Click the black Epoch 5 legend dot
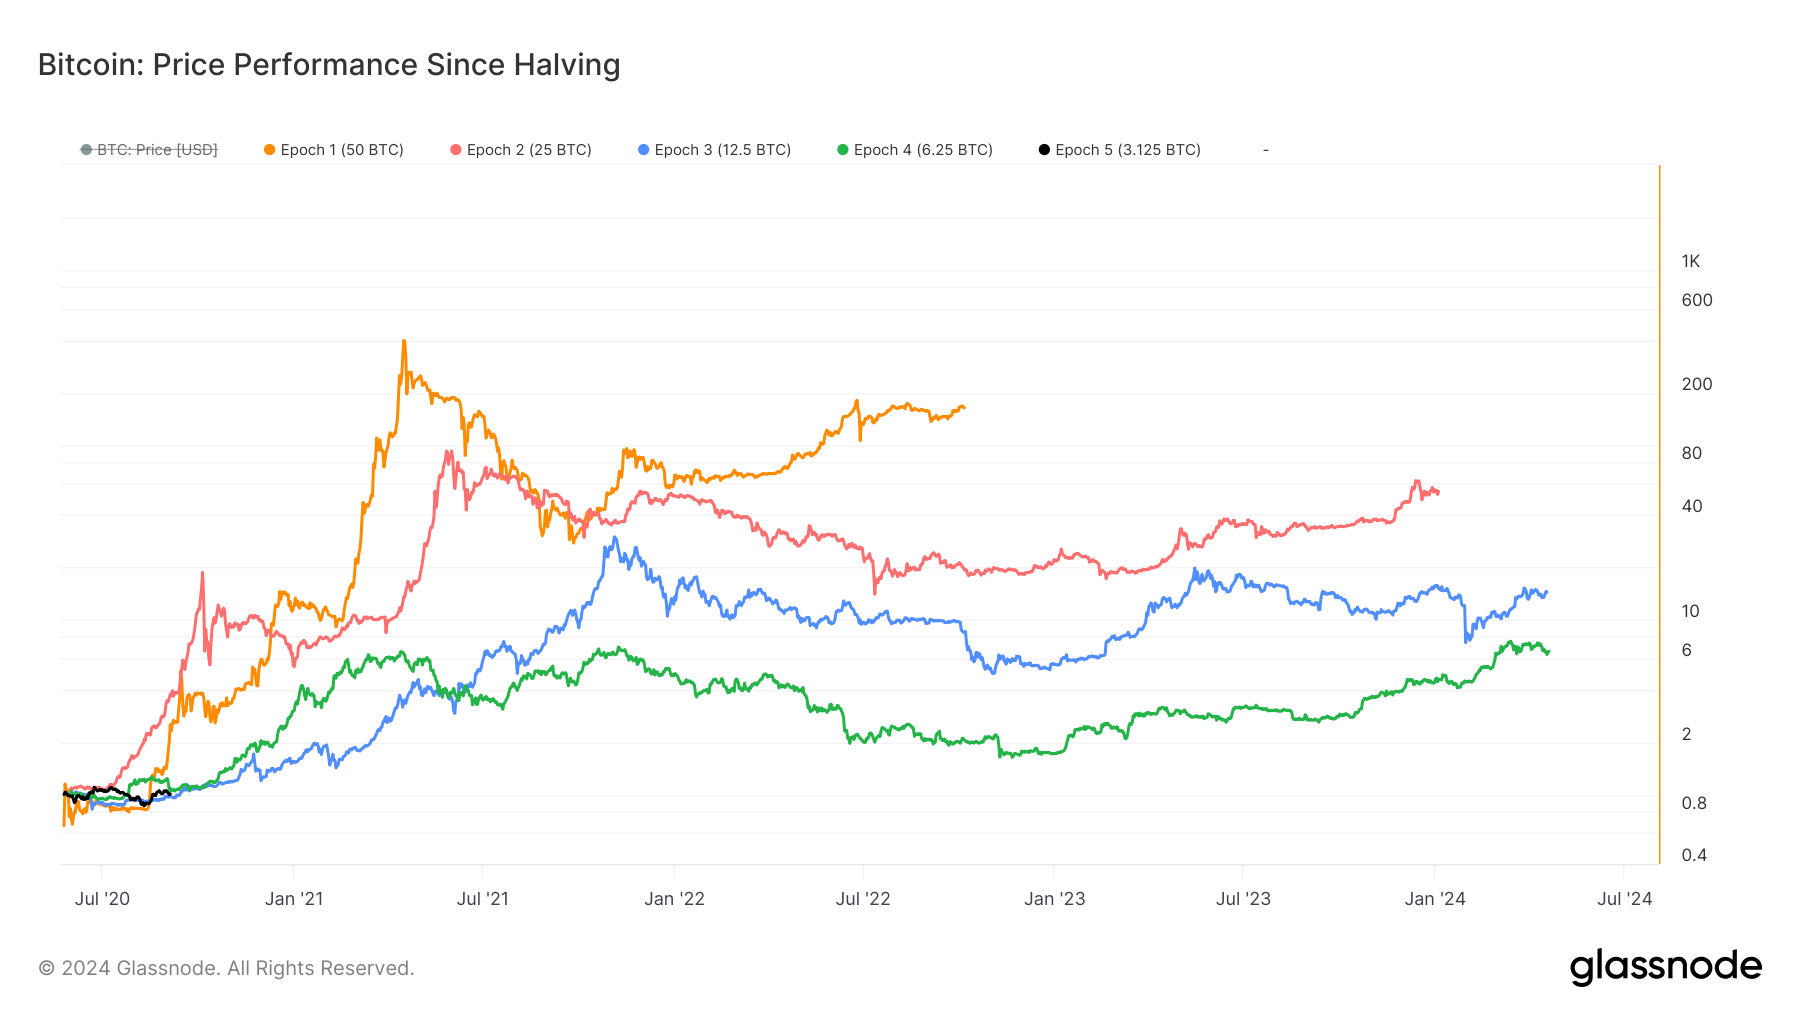The width and height of the screenshot is (1800, 1013). pos(1044,150)
